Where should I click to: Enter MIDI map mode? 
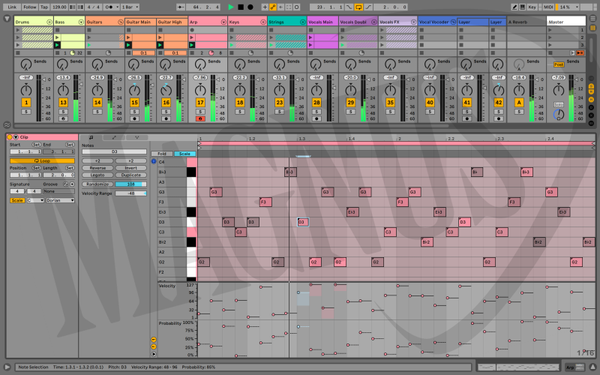click(548, 7)
